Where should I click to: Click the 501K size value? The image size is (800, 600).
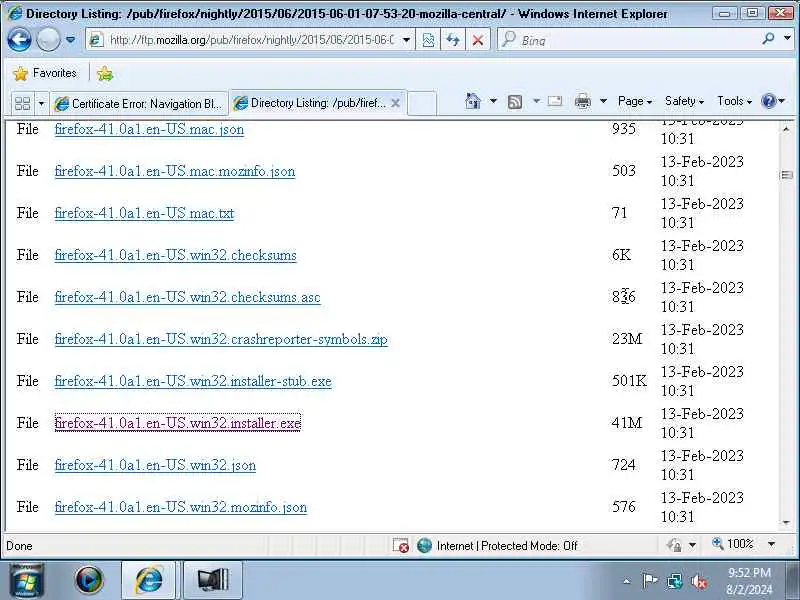(x=629, y=381)
